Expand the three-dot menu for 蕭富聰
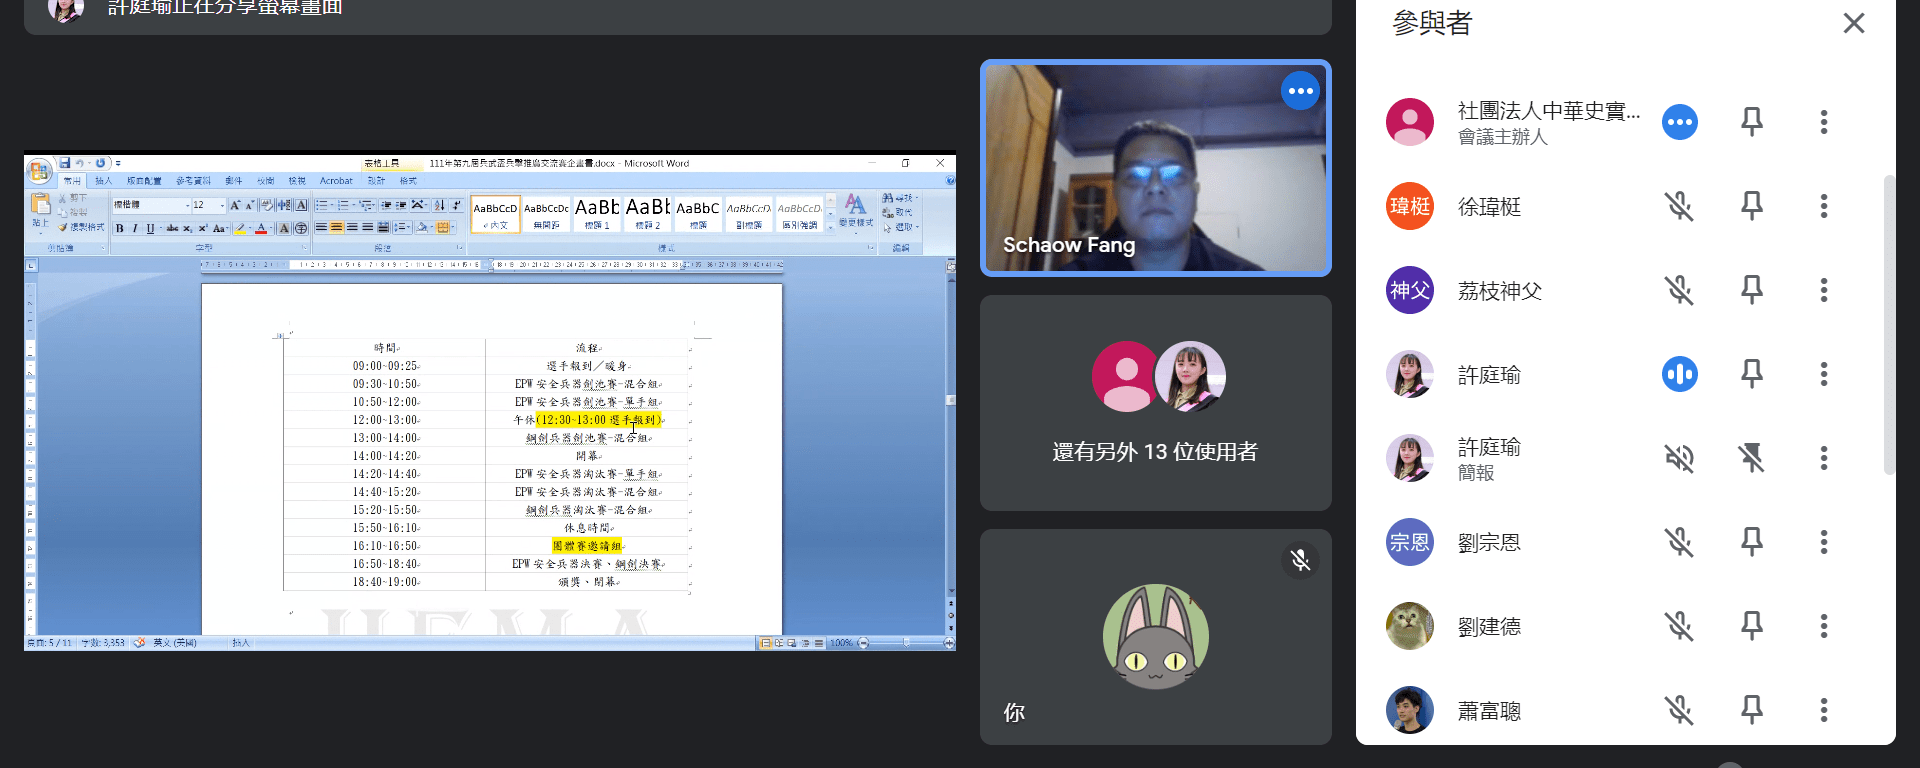Image resolution: width=1920 pixels, height=768 pixels. coord(1823,710)
